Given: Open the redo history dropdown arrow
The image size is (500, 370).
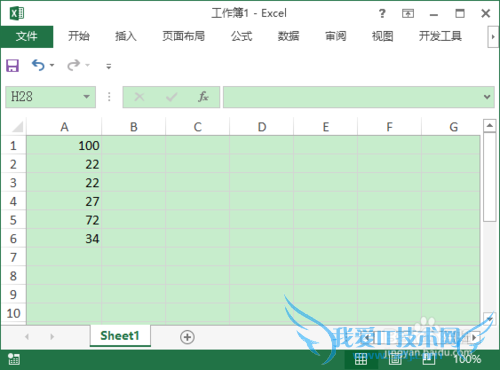Looking at the screenshot, I should click(87, 65).
